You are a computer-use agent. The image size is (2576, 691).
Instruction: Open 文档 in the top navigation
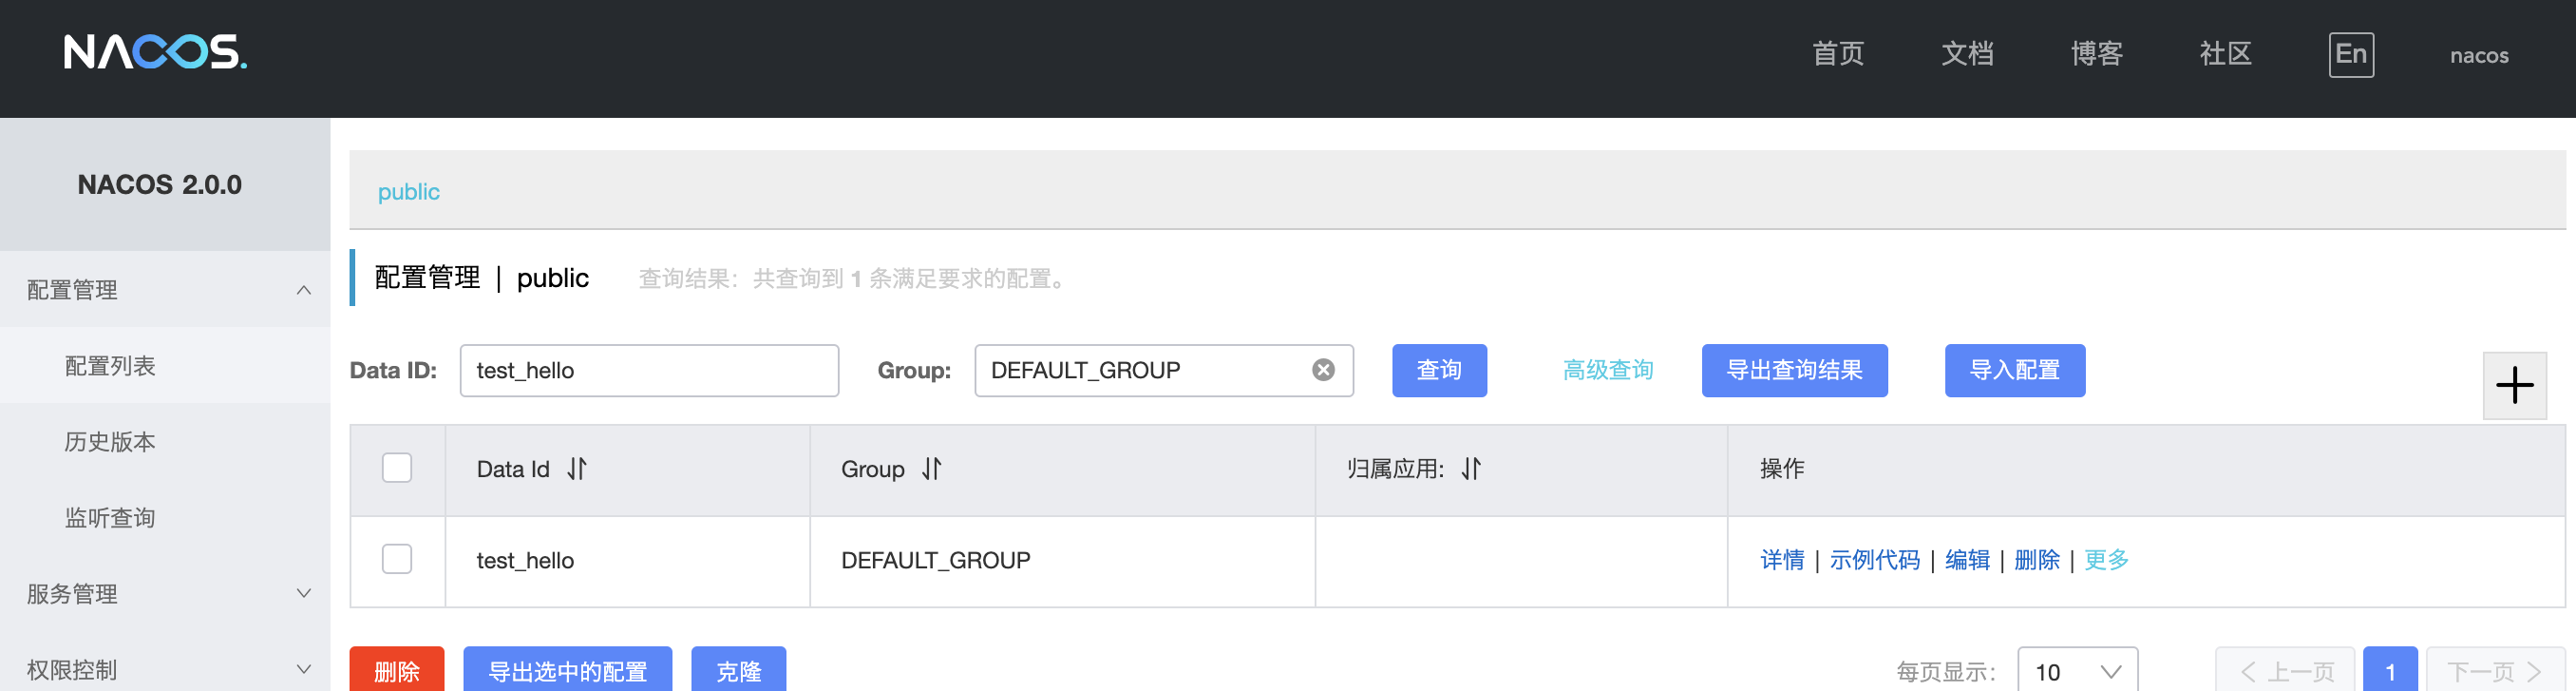1967,54
